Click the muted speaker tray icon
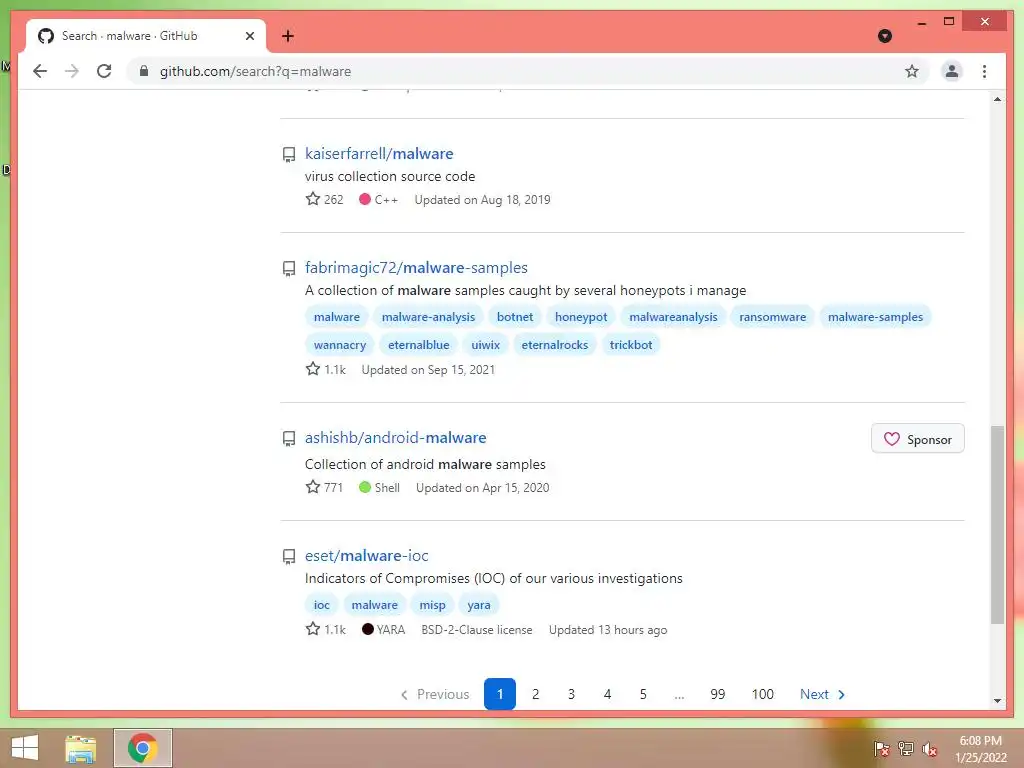Image resolution: width=1024 pixels, height=768 pixels. (929, 749)
